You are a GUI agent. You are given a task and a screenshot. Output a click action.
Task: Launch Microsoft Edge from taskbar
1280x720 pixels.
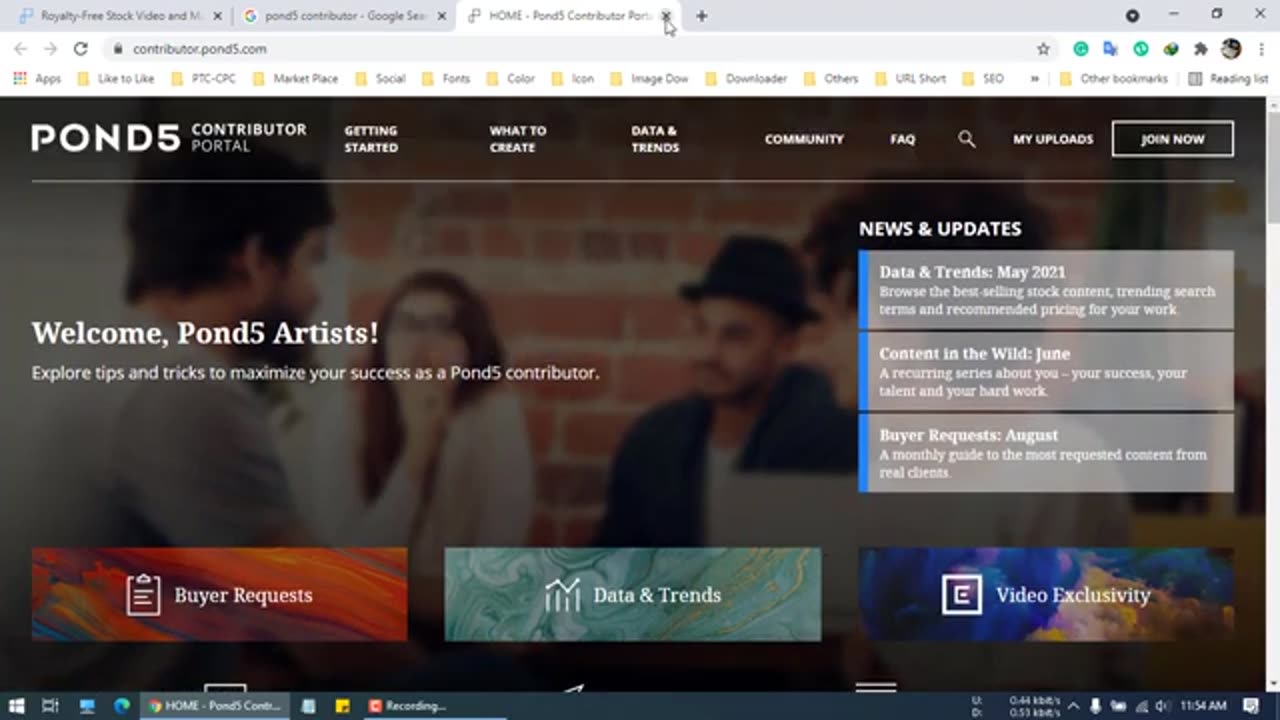coord(121,706)
